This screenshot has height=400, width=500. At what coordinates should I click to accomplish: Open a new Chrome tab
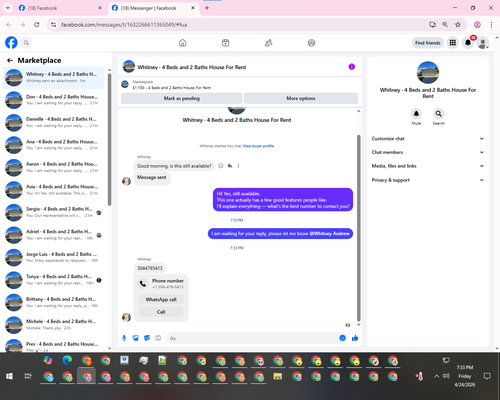point(207,8)
